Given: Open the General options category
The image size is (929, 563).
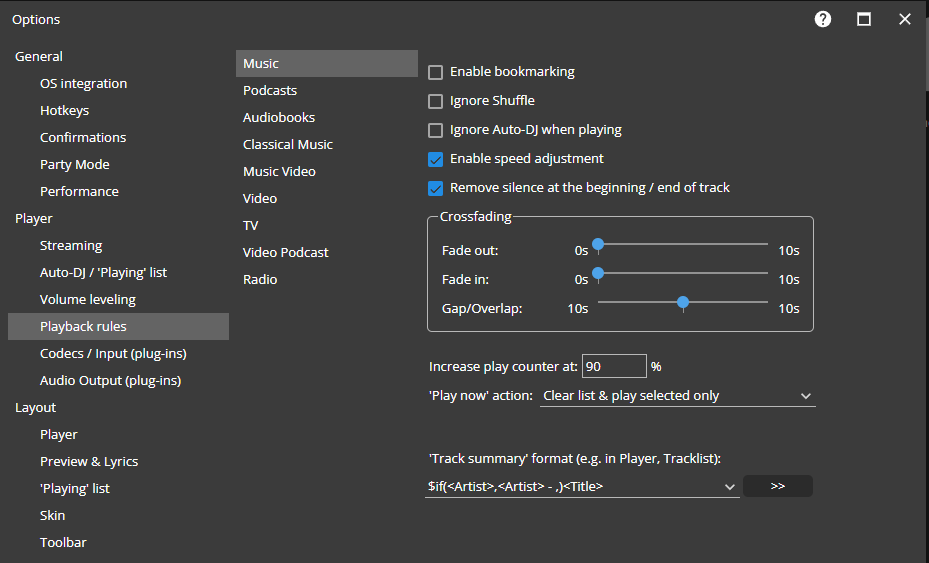Looking at the screenshot, I should 39,56.
